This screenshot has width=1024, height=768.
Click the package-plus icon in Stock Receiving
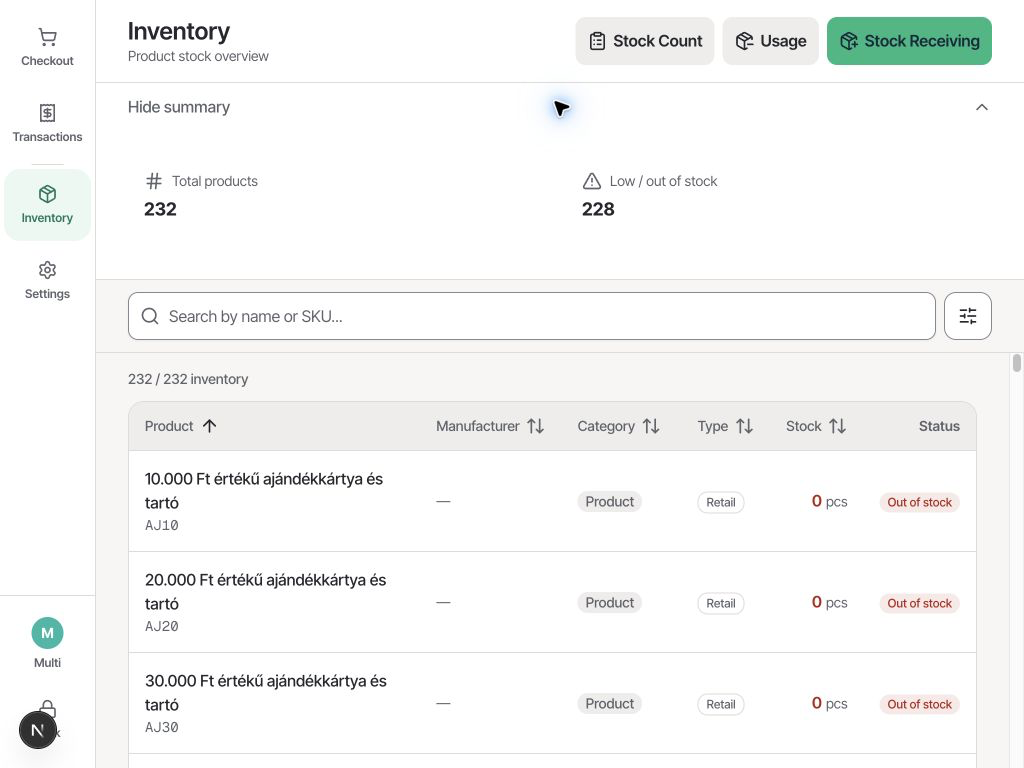(x=849, y=41)
